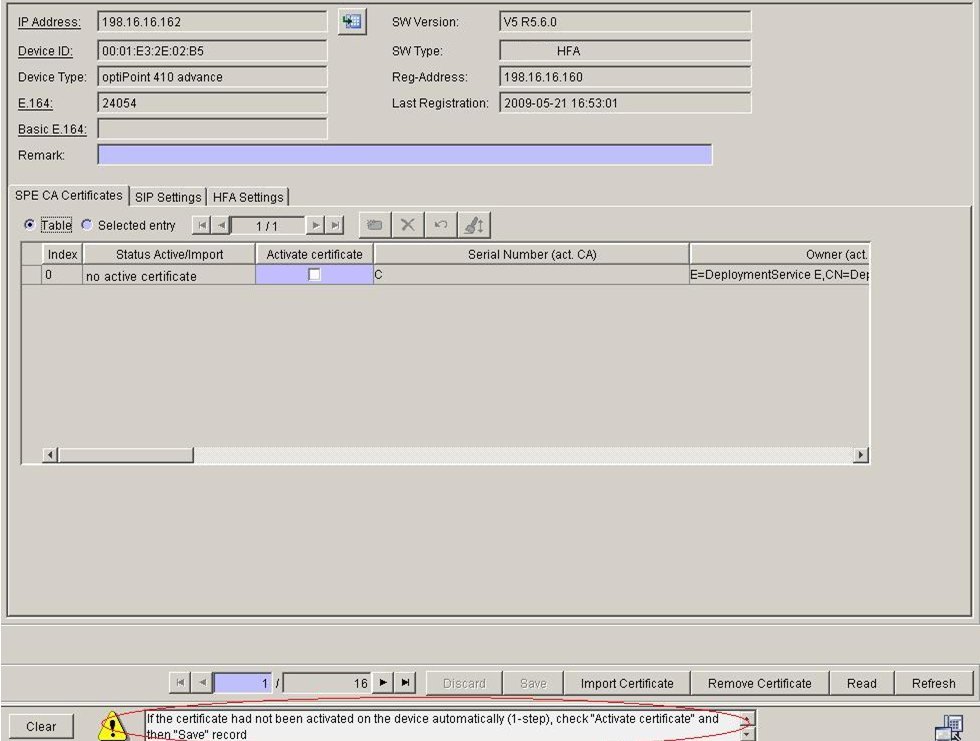Viewport: 980px width, 741px height.
Task: Jump to first record in bottom navigator
Action: (180, 682)
